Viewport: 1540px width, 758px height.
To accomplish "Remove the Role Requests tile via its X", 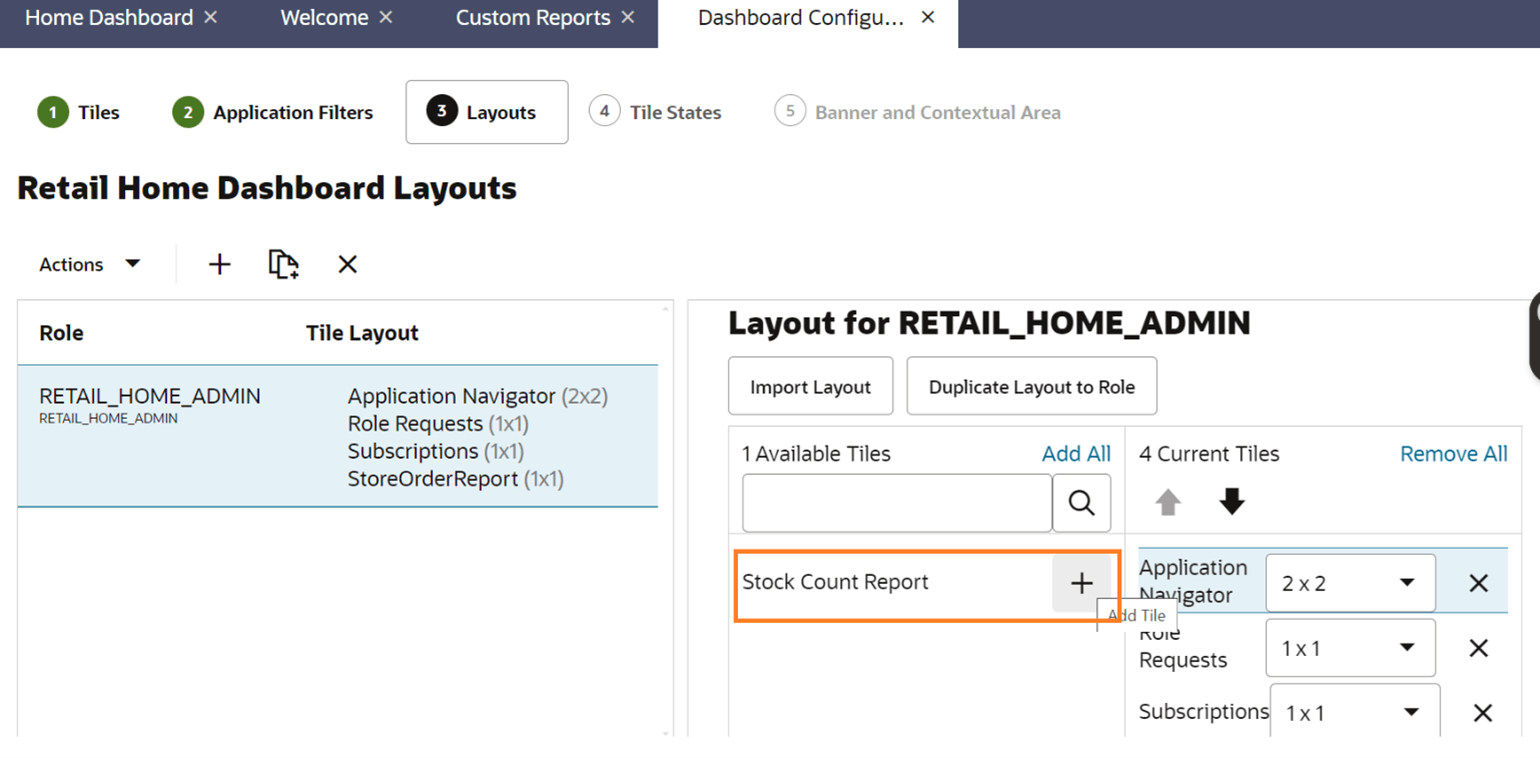I will click(x=1478, y=647).
